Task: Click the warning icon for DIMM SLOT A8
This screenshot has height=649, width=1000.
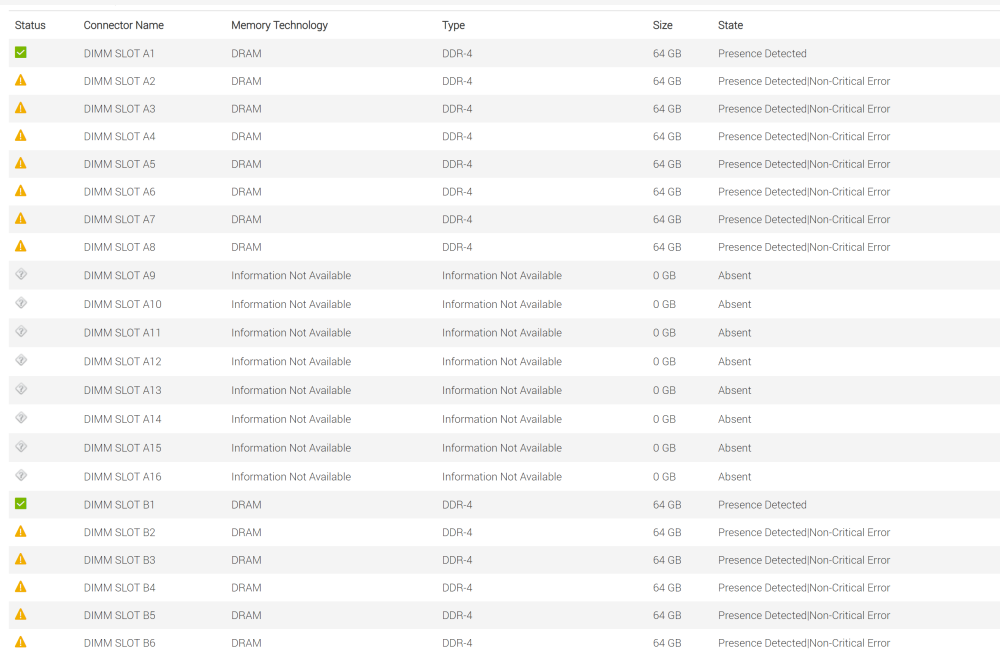Action: pyautogui.click(x=20, y=246)
